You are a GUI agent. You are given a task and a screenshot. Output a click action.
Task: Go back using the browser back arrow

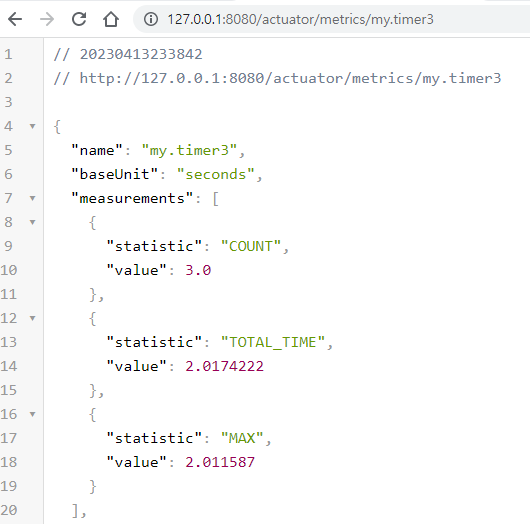pyautogui.click(x=15, y=19)
